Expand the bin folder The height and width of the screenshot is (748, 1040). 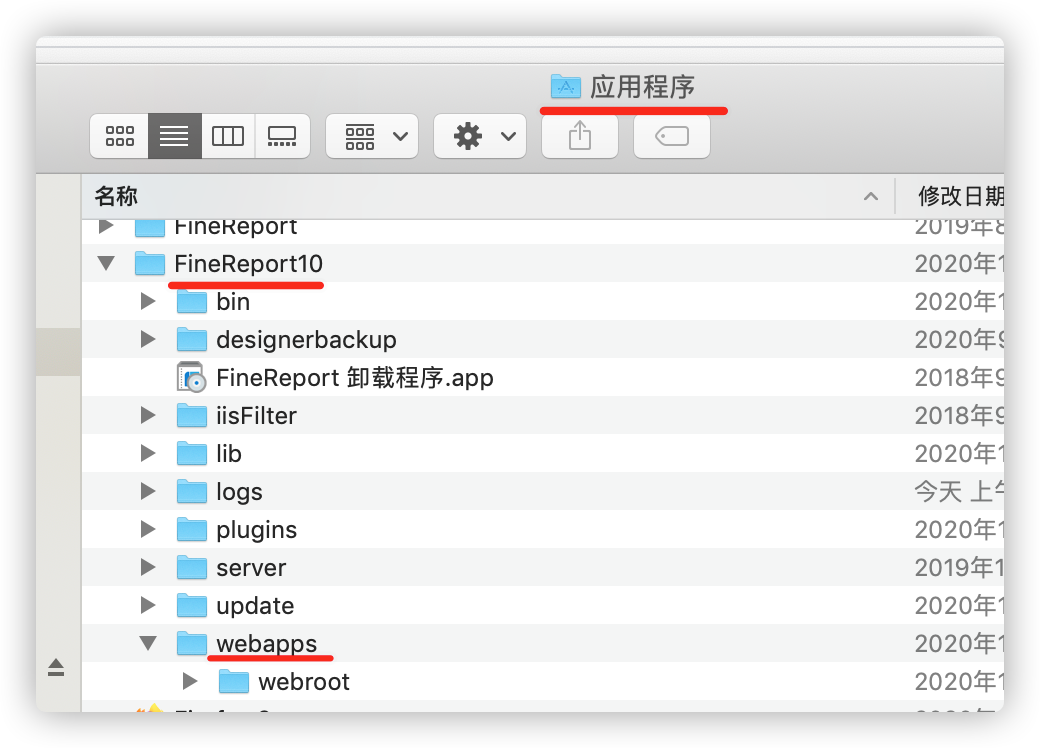click(x=149, y=302)
